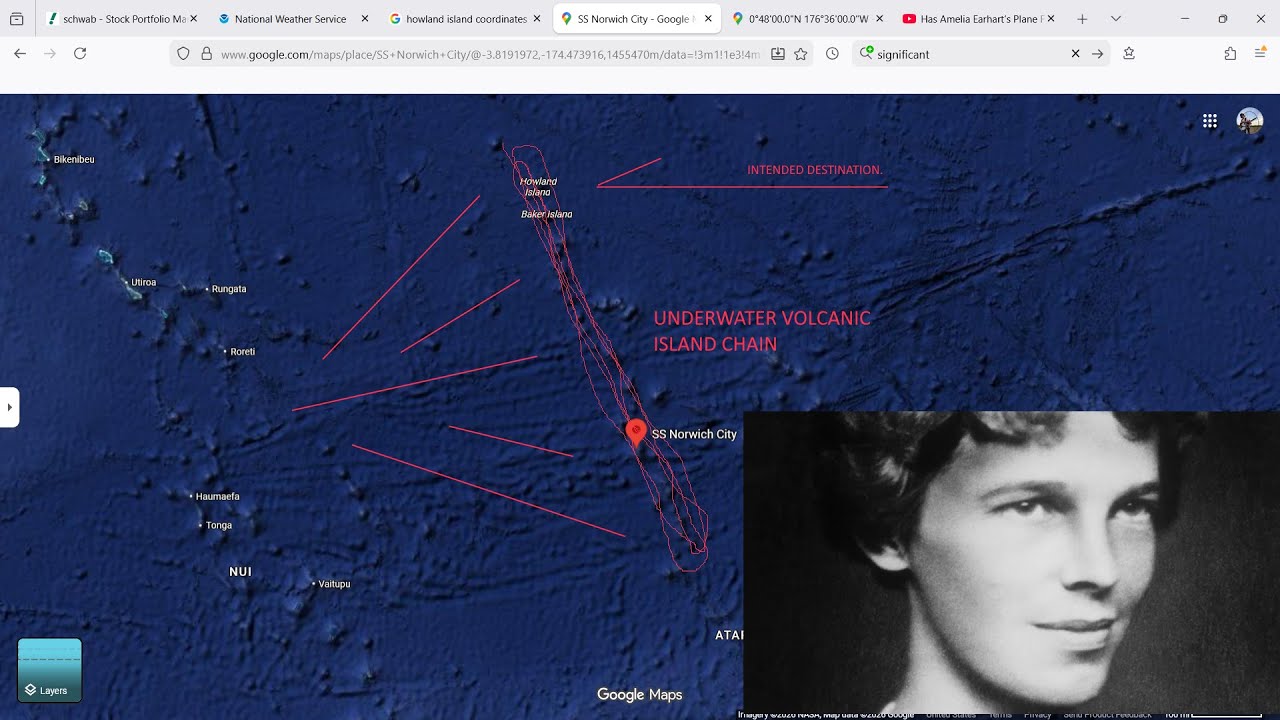This screenshot has height=720, width=1280.
Task: Click the Tonga map label
Action: click(x=219, y=526)
